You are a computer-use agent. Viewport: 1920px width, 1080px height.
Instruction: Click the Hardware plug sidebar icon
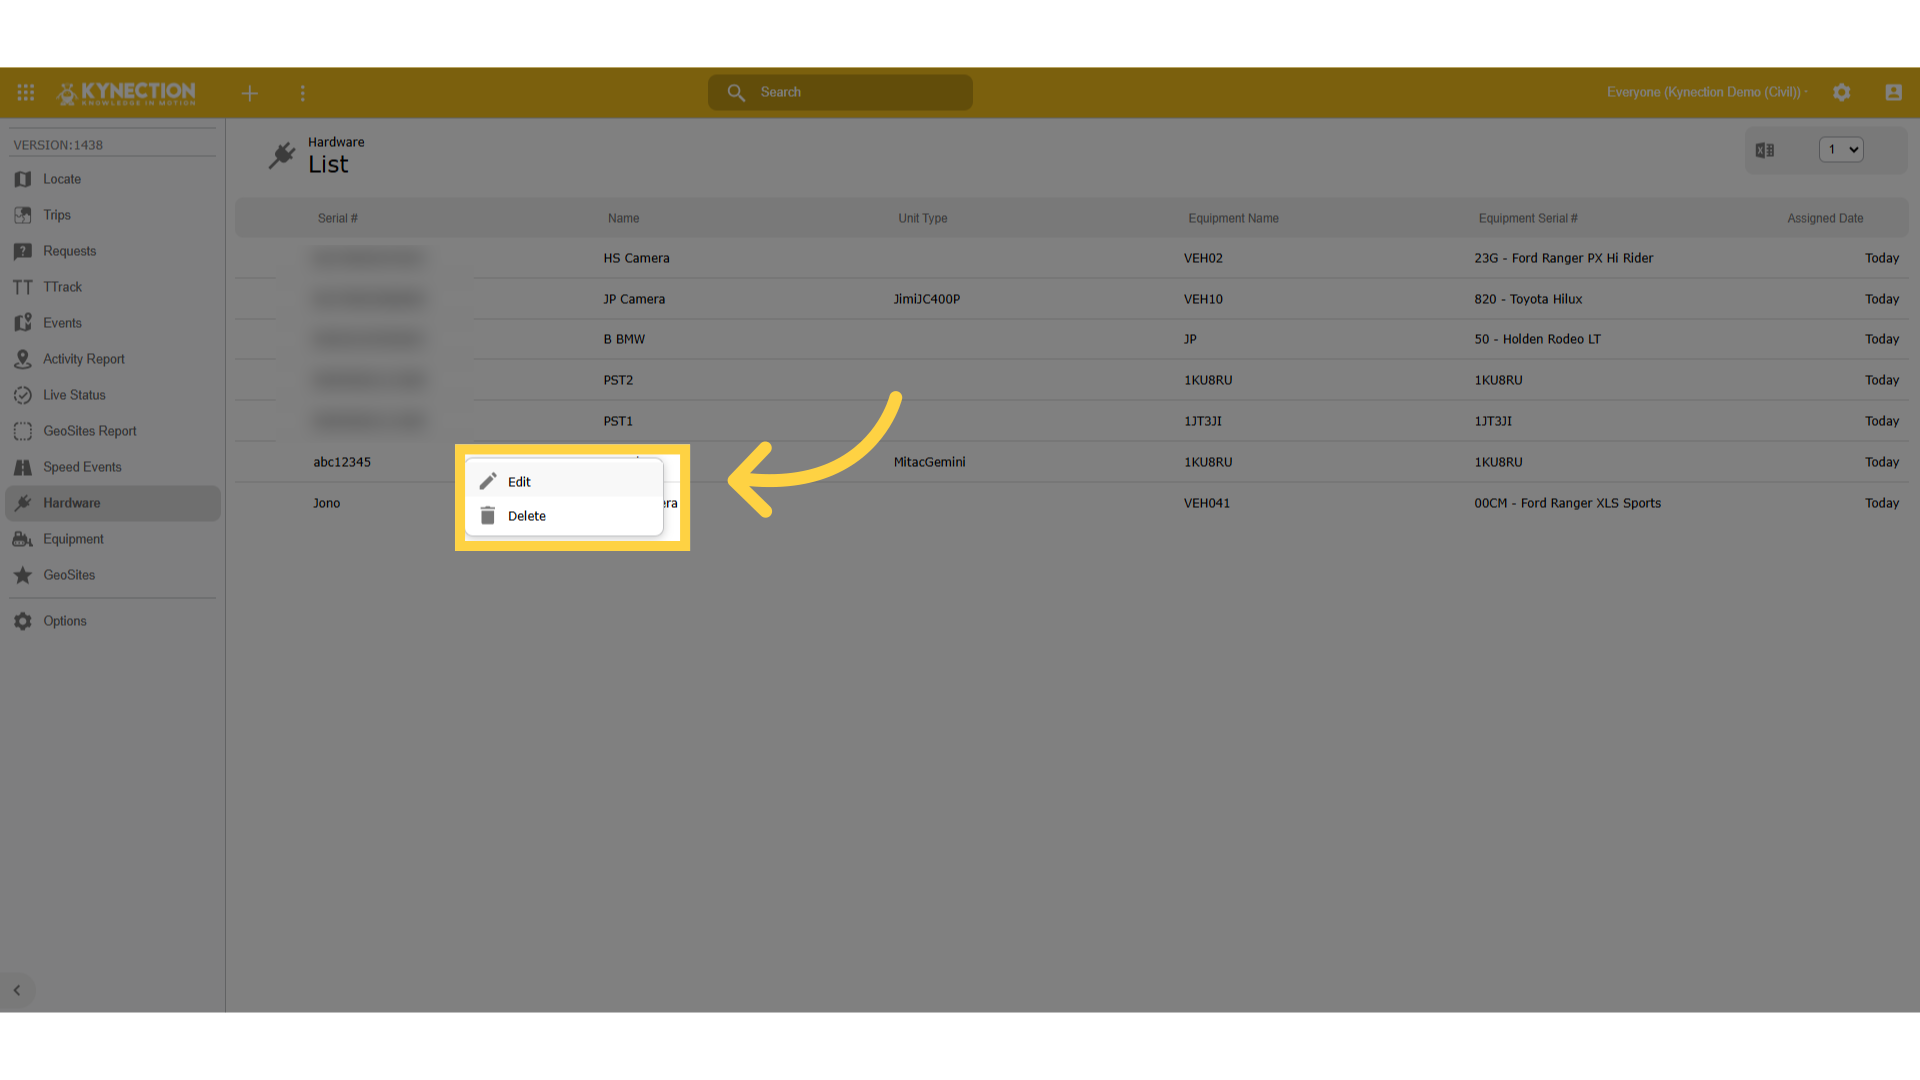(x=23, y=503)
